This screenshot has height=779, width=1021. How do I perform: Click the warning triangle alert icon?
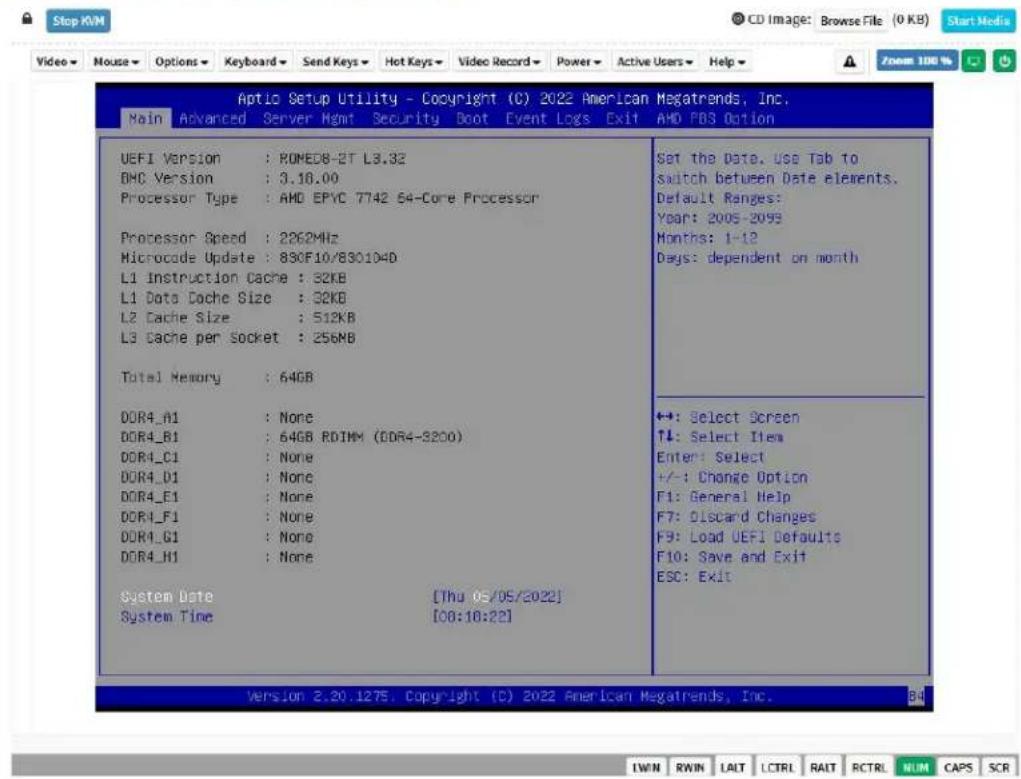coord(850,61)
